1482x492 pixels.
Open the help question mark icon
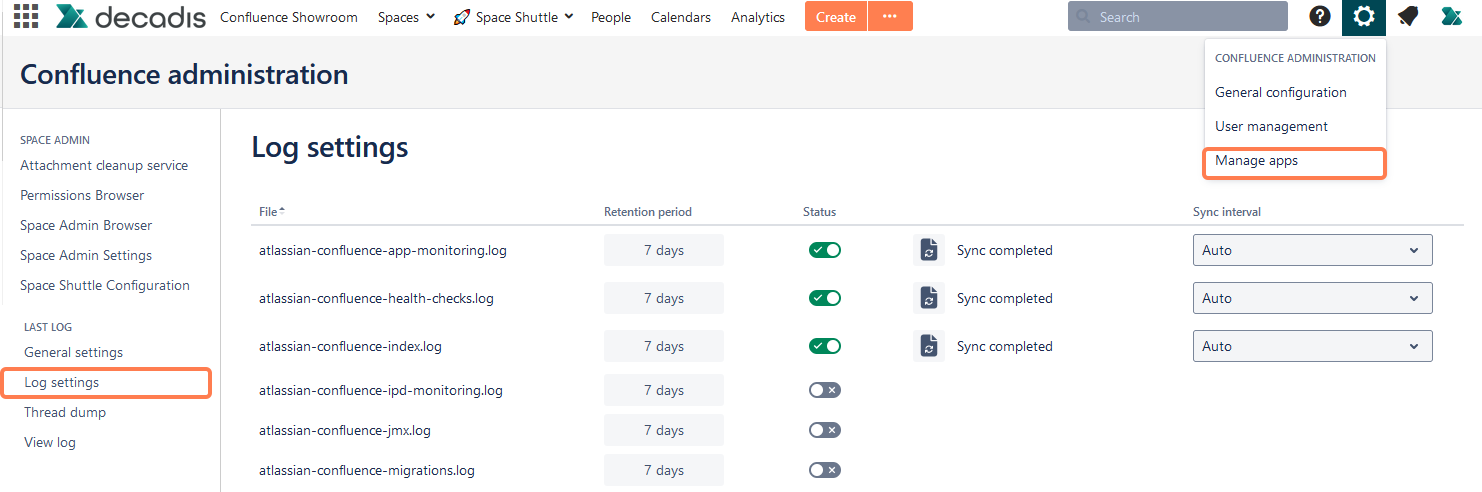(x=1320, y=17)
